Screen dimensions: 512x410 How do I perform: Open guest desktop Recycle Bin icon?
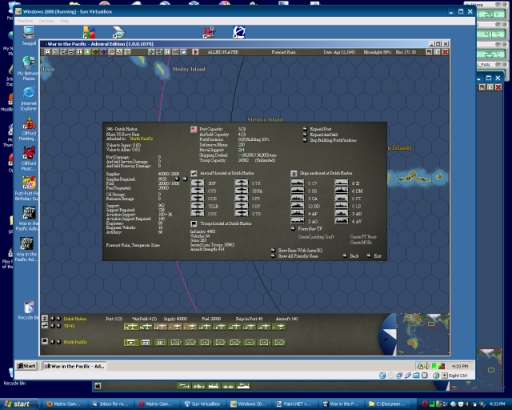point(29,310)
